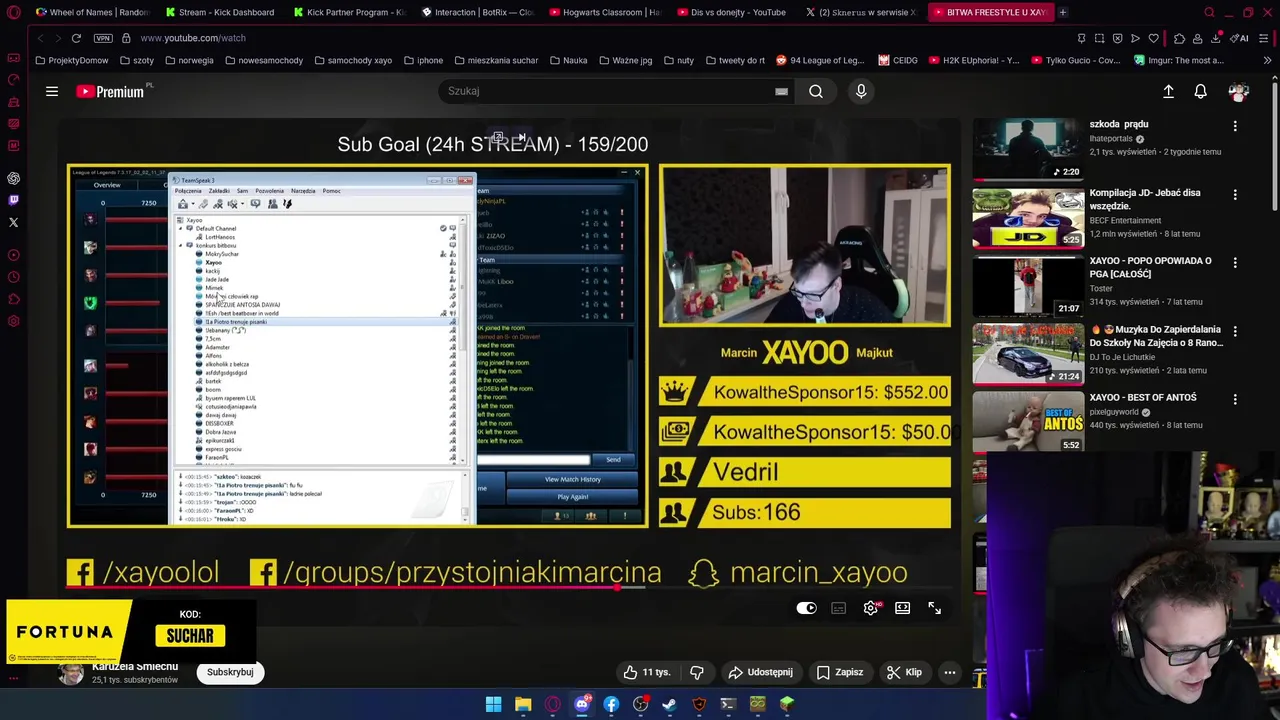
Task: Enter fullscreen video mode
Action: [x=934, y=608]
